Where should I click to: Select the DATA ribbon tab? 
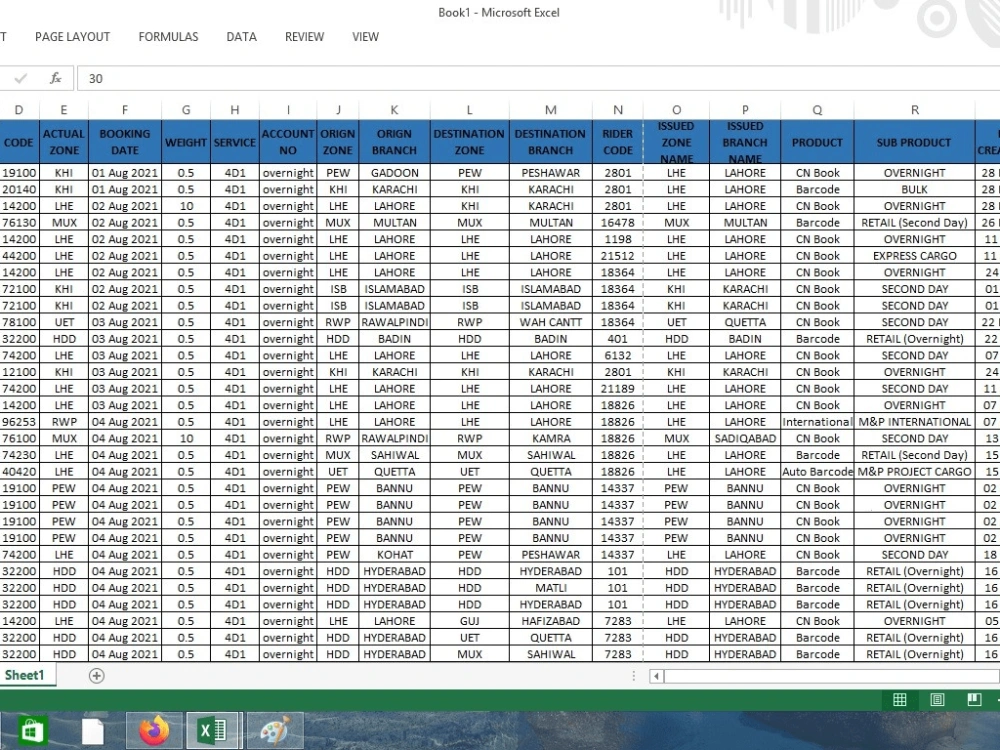click(241, 37)
